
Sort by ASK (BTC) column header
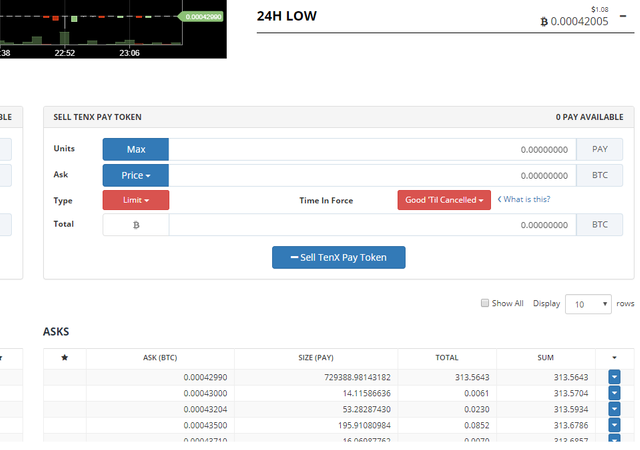click(160, 358)
